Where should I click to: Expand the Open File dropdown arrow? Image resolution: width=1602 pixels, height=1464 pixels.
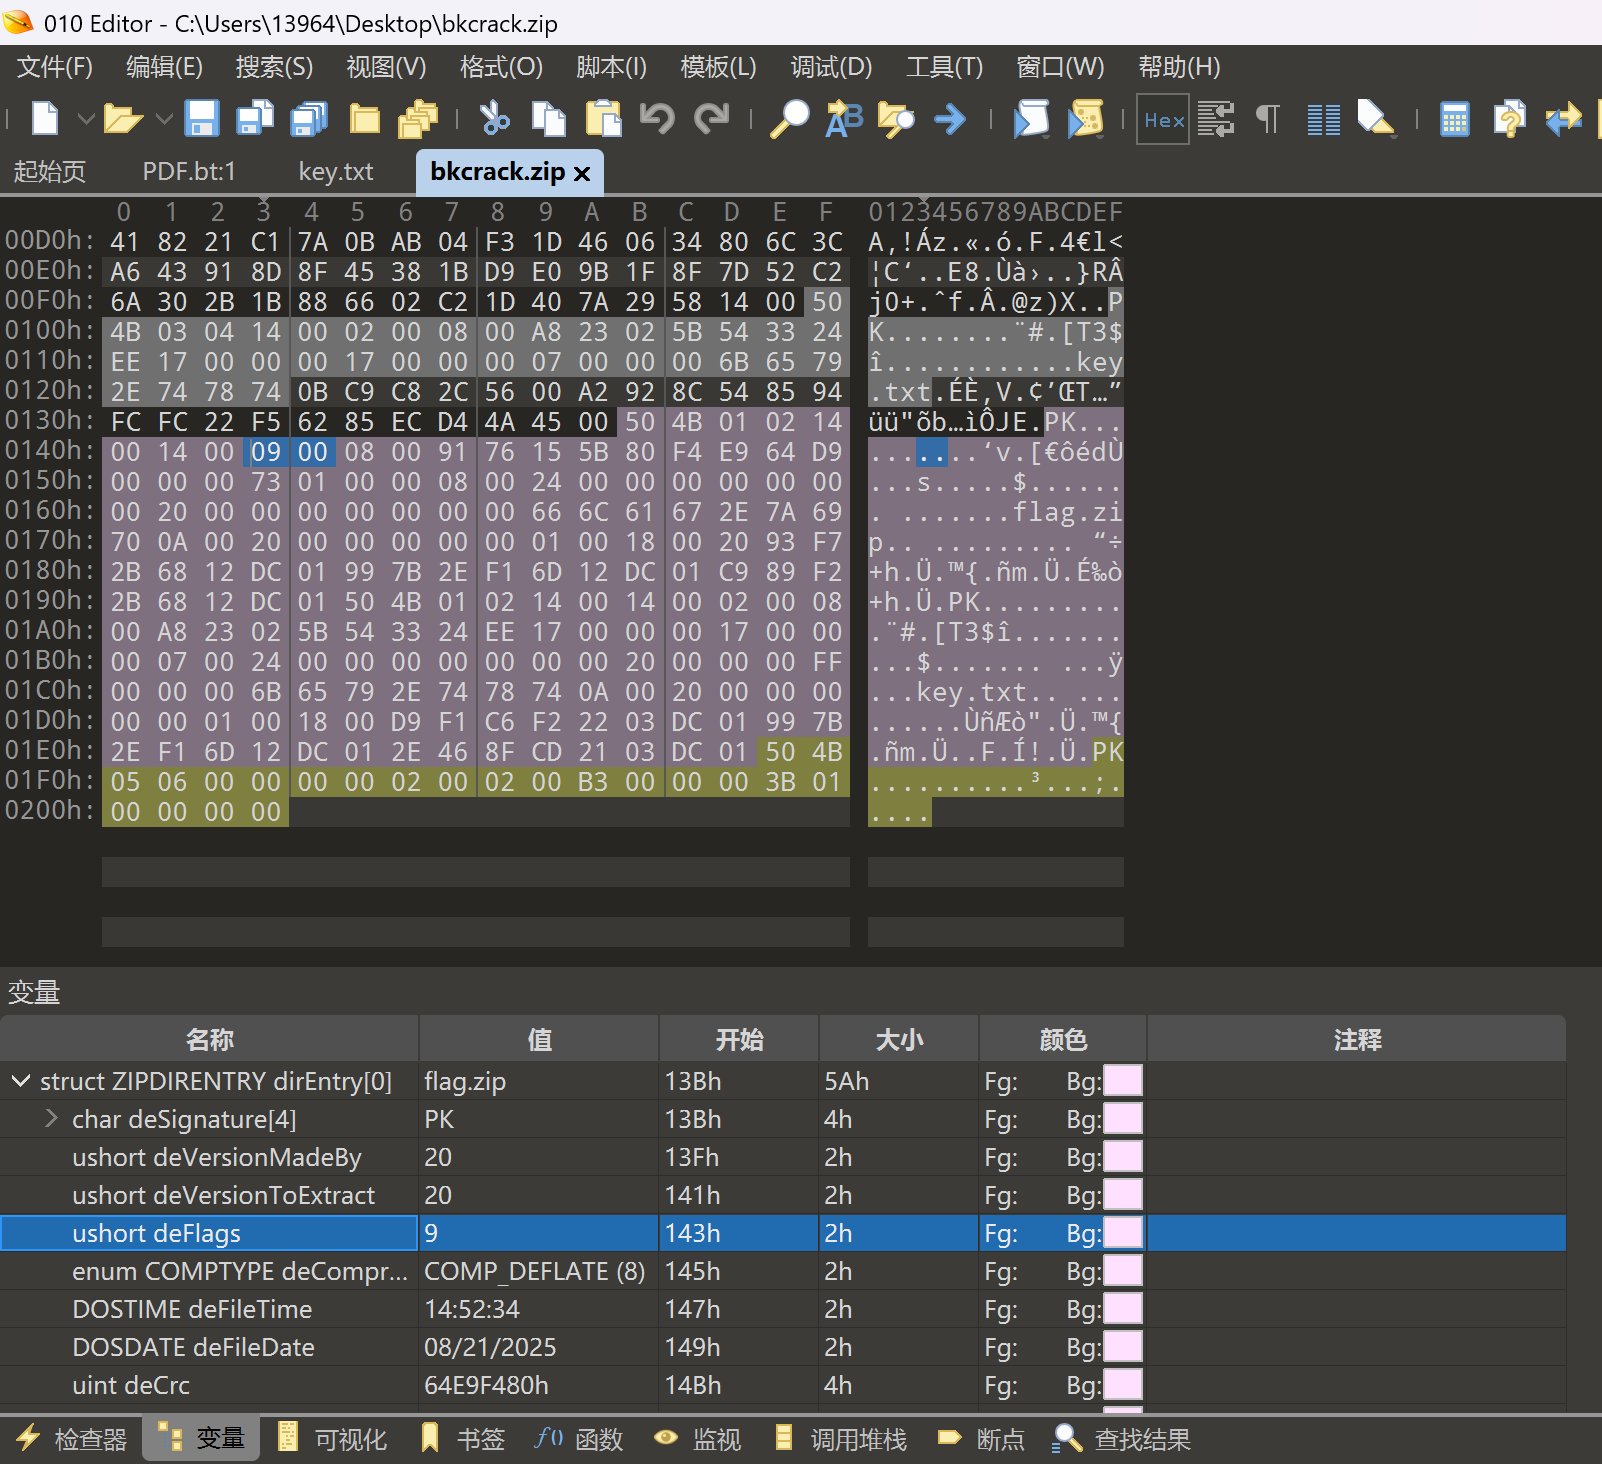tap(165, 120)
